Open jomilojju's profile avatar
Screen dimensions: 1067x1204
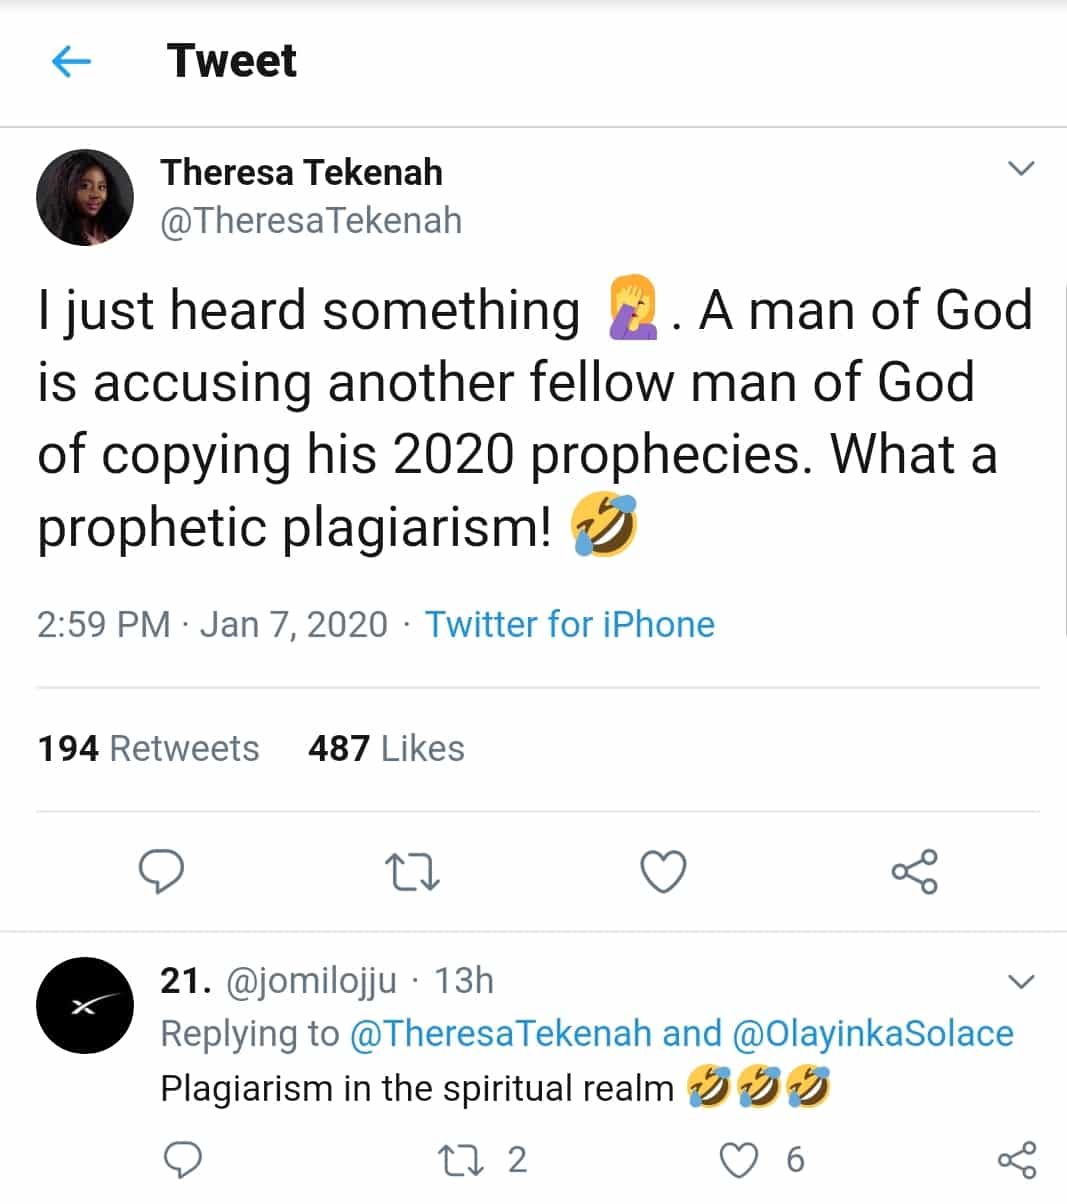85,1005
